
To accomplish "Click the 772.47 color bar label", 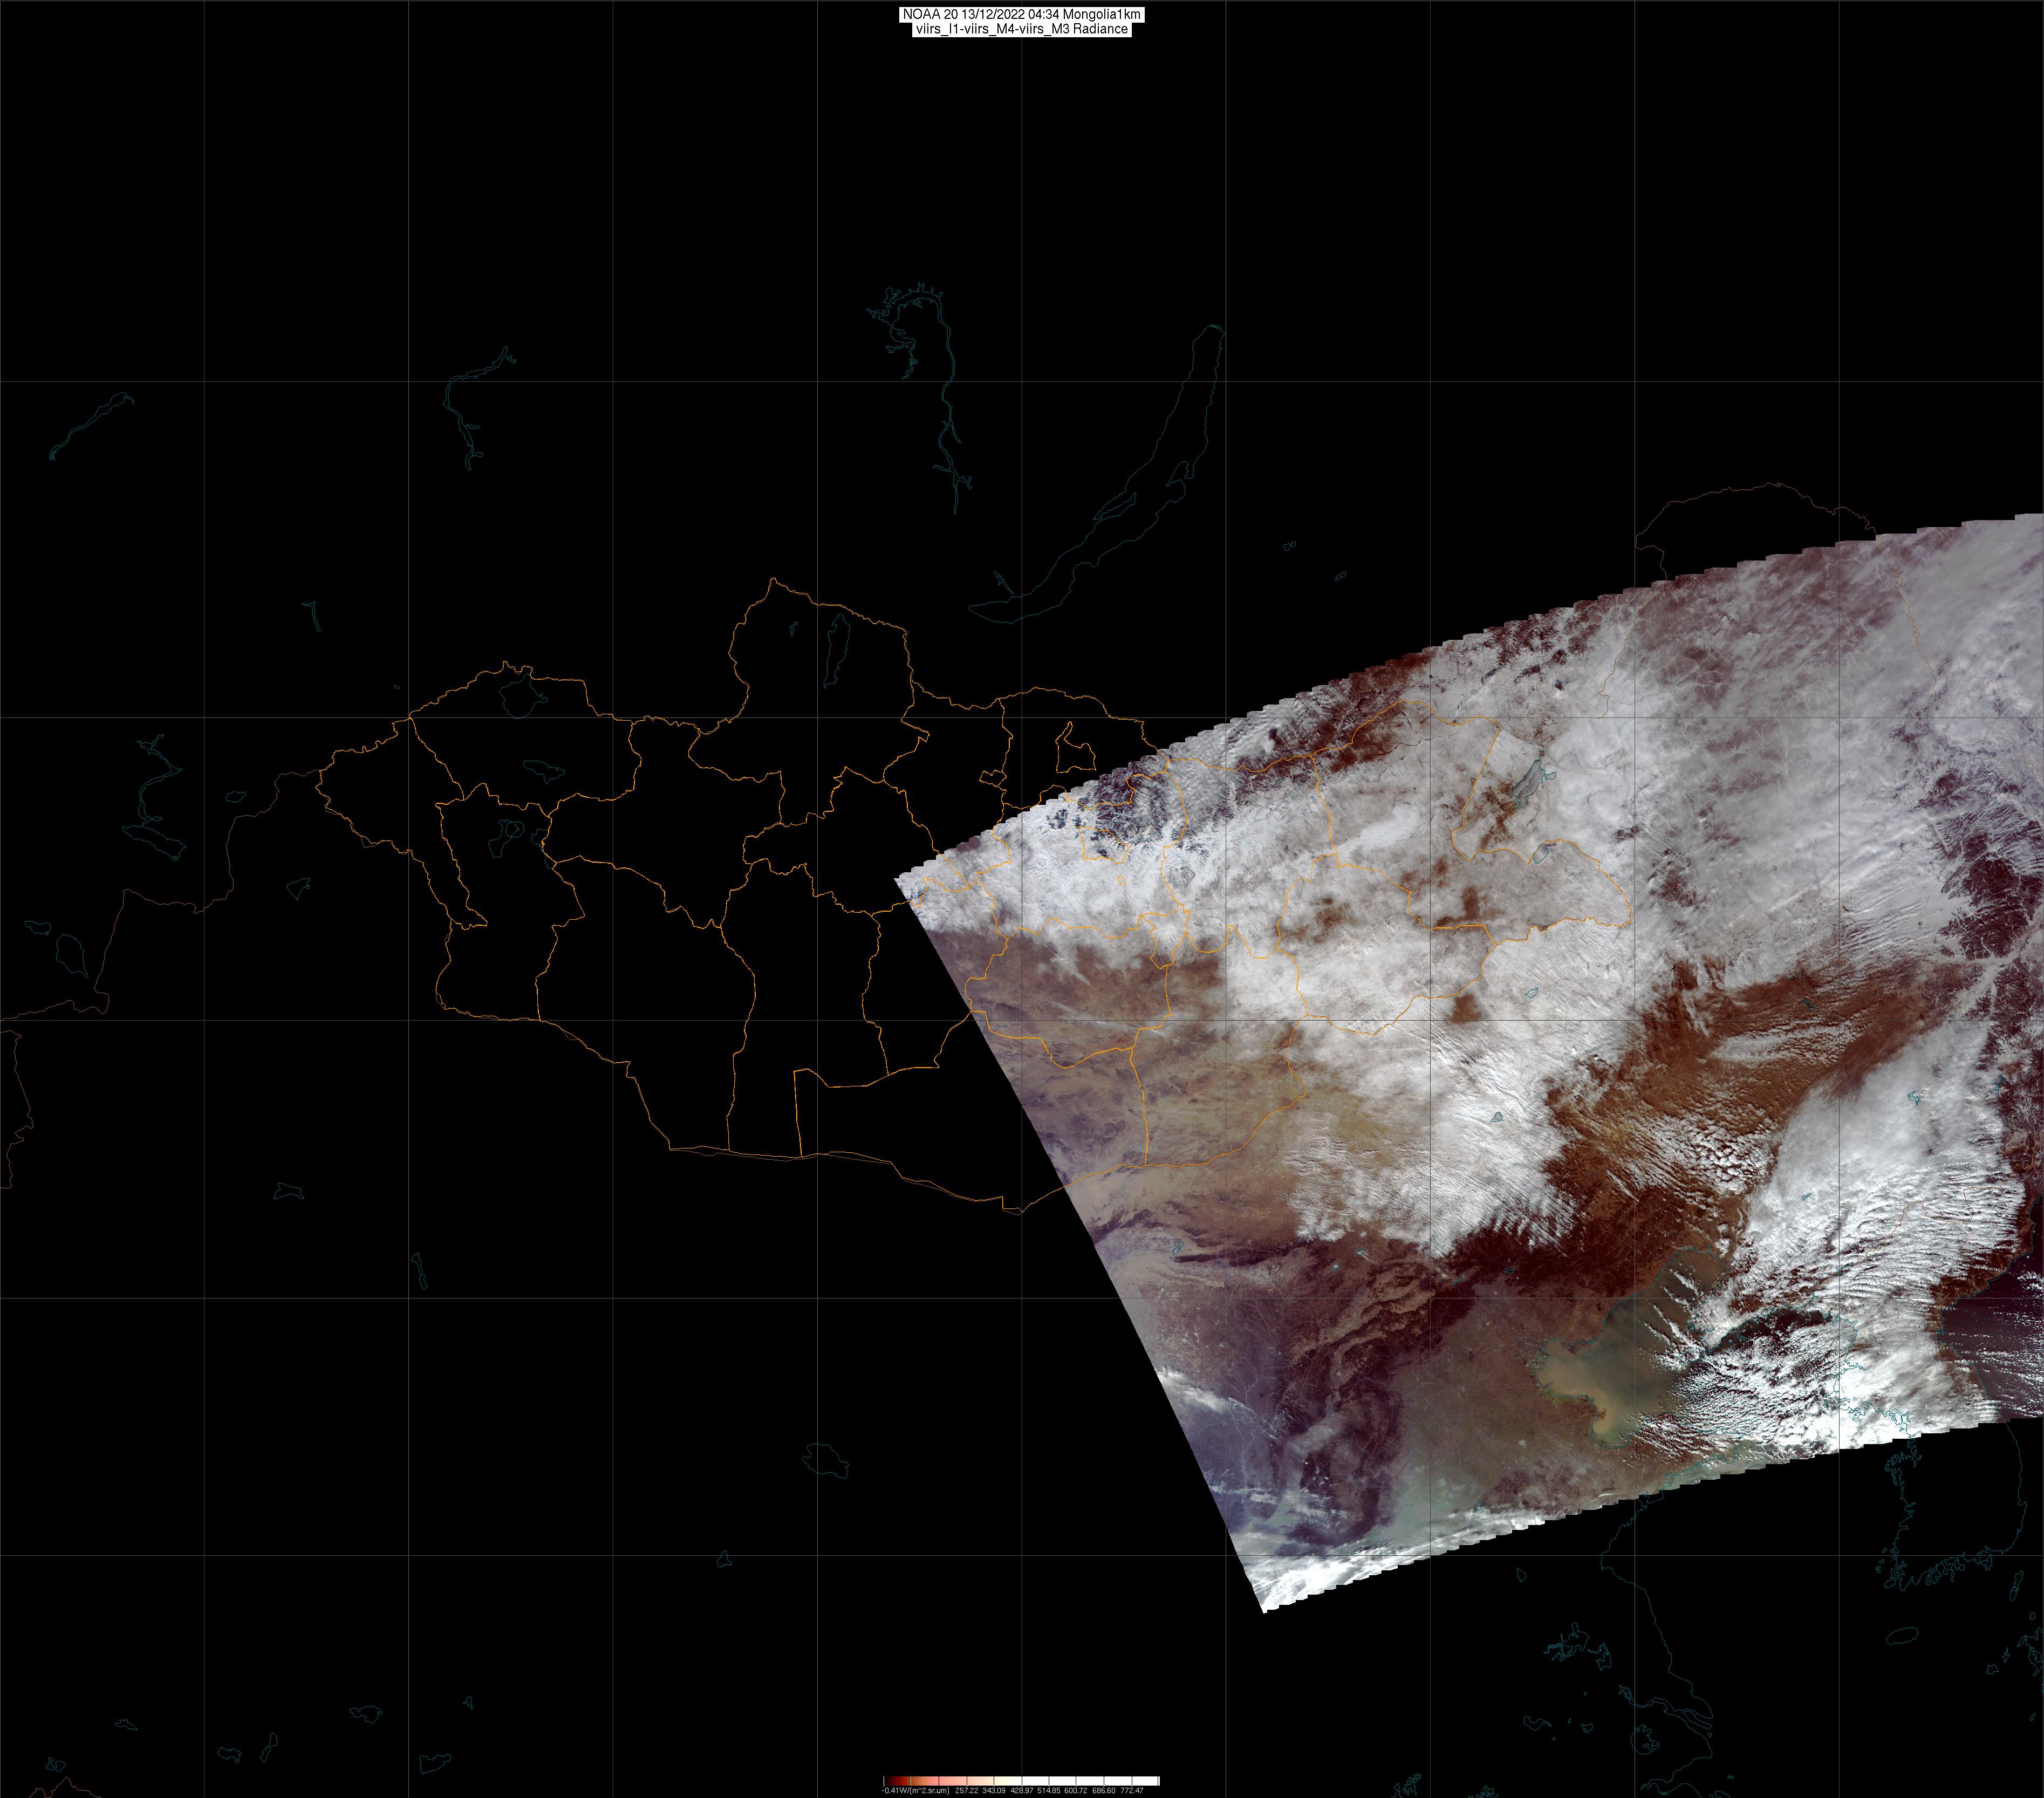I will pyautogui.click(x=1132, y=1791).
